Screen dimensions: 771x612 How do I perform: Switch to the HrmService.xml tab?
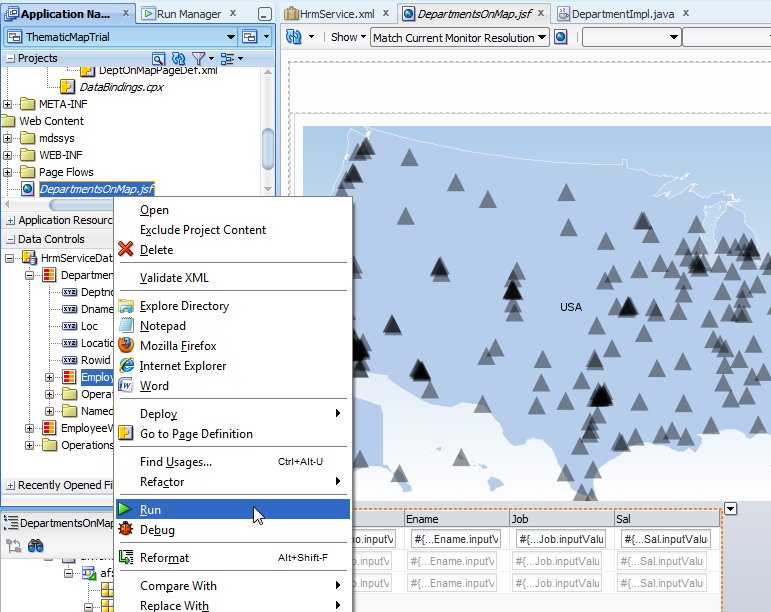pyautogui.click(x=337, y=14)
